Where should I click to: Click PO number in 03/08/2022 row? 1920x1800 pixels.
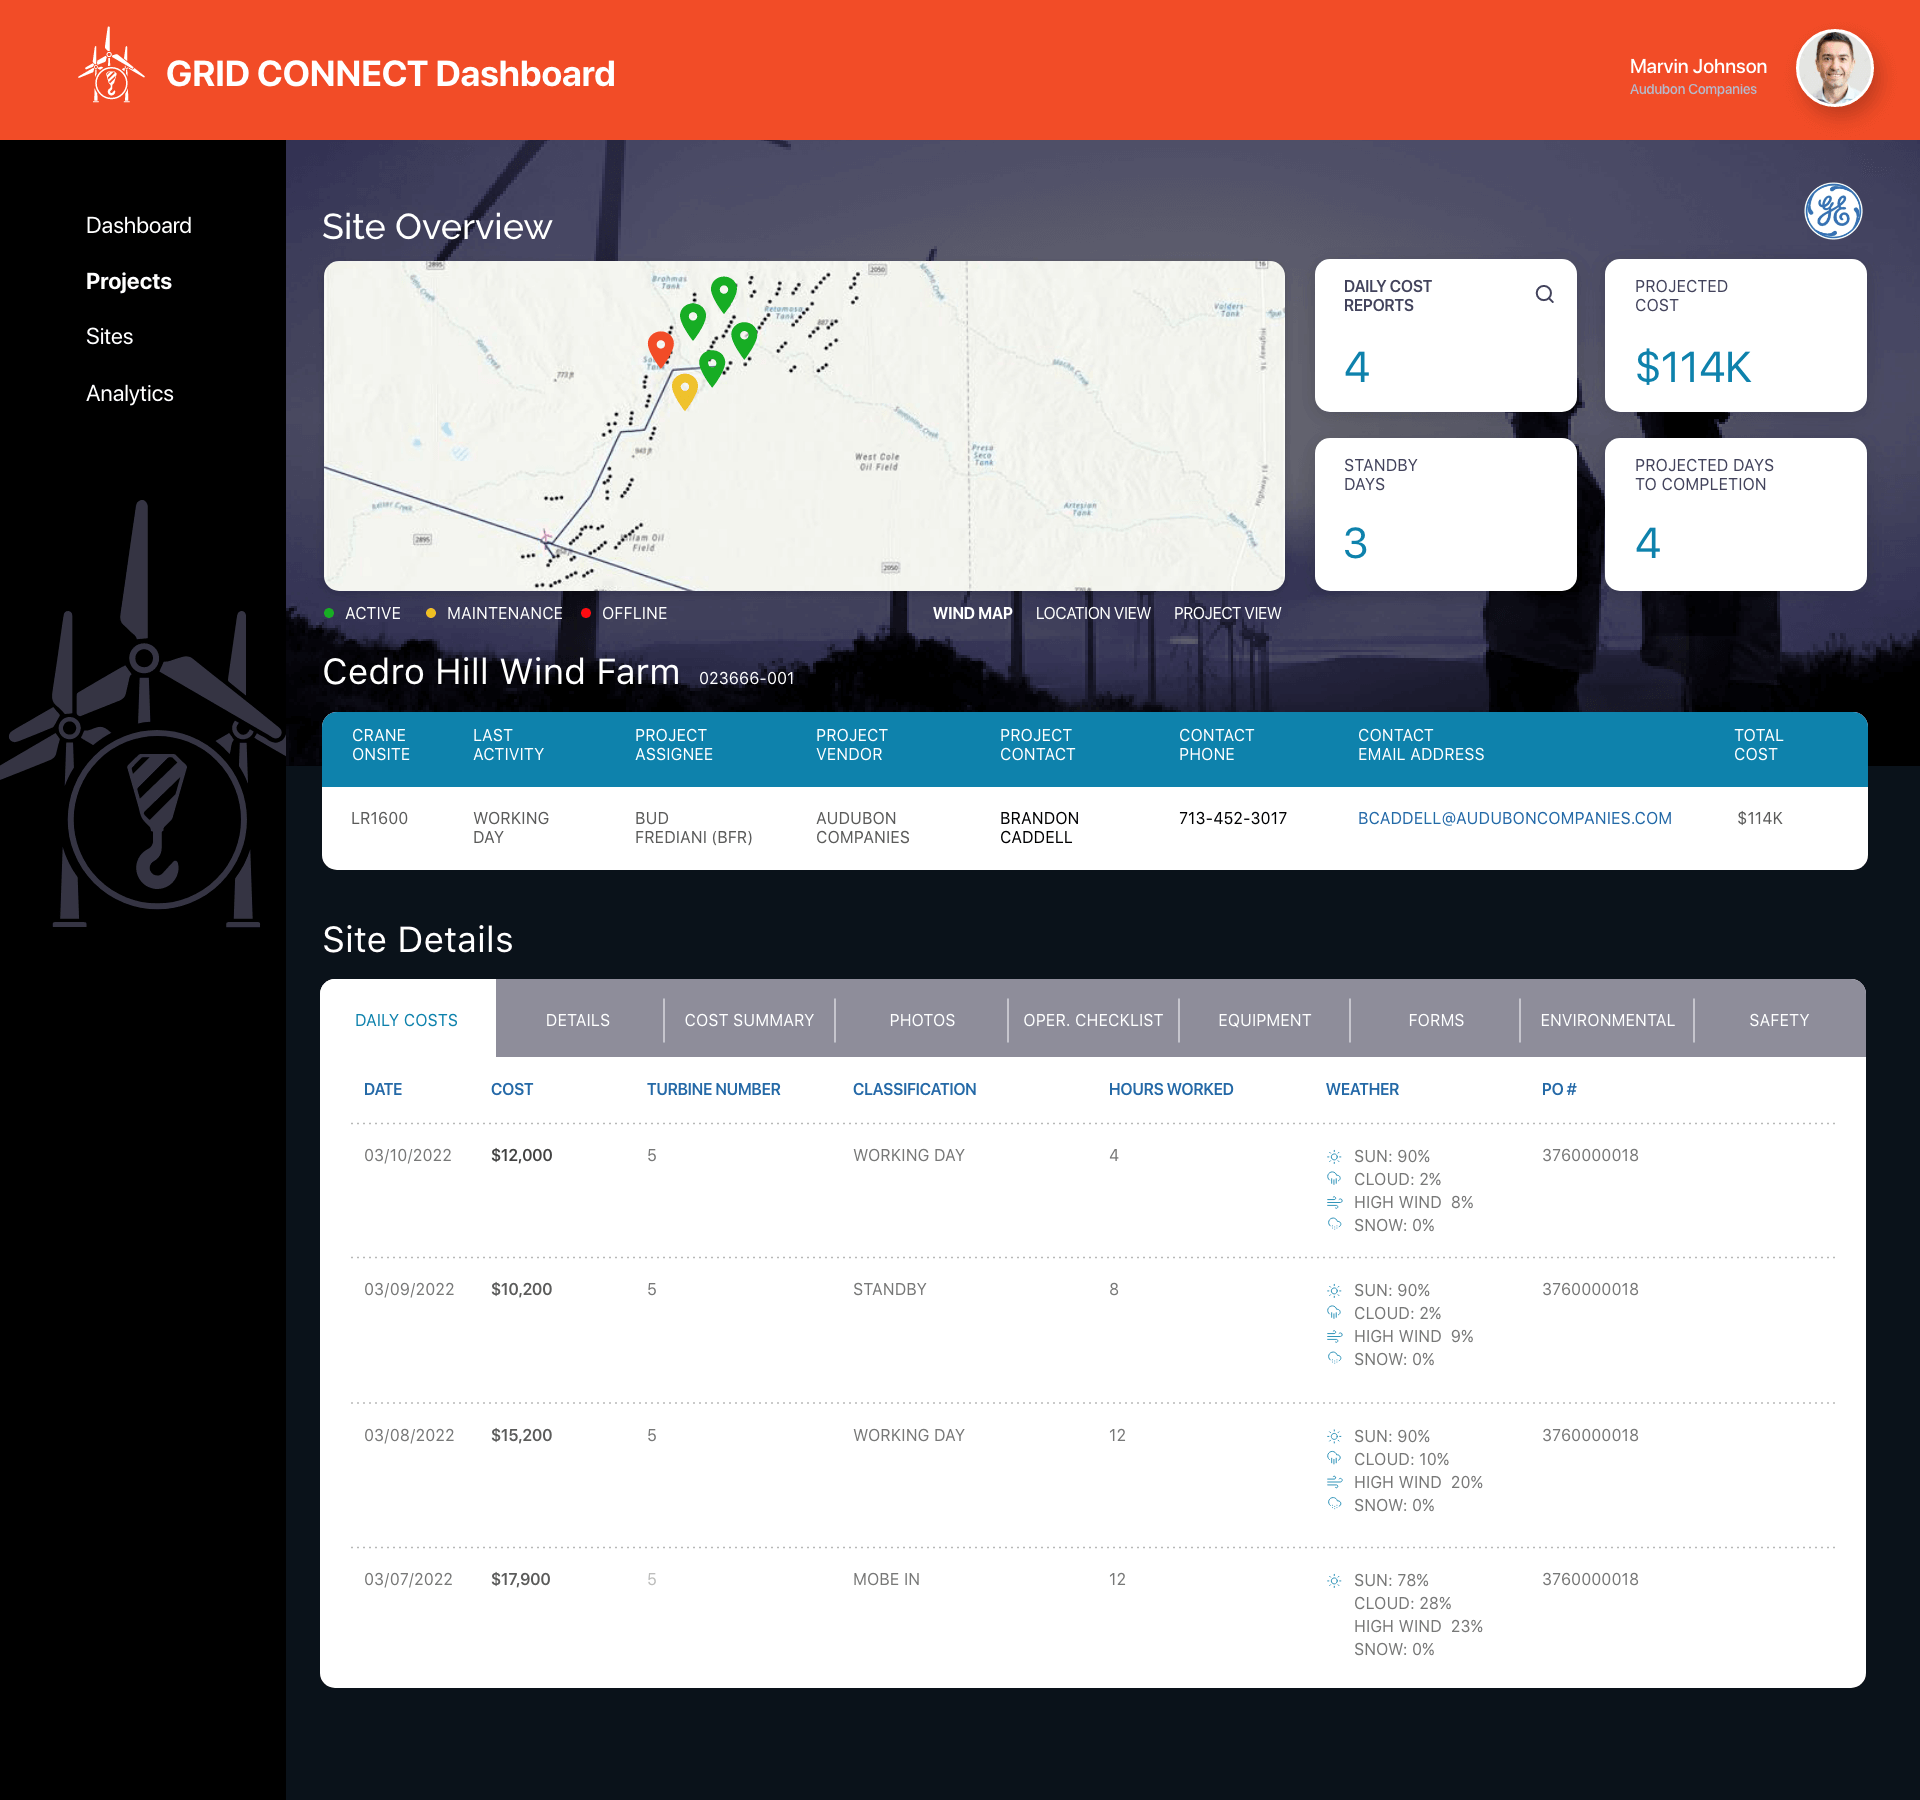[x=1590, y=1435]
